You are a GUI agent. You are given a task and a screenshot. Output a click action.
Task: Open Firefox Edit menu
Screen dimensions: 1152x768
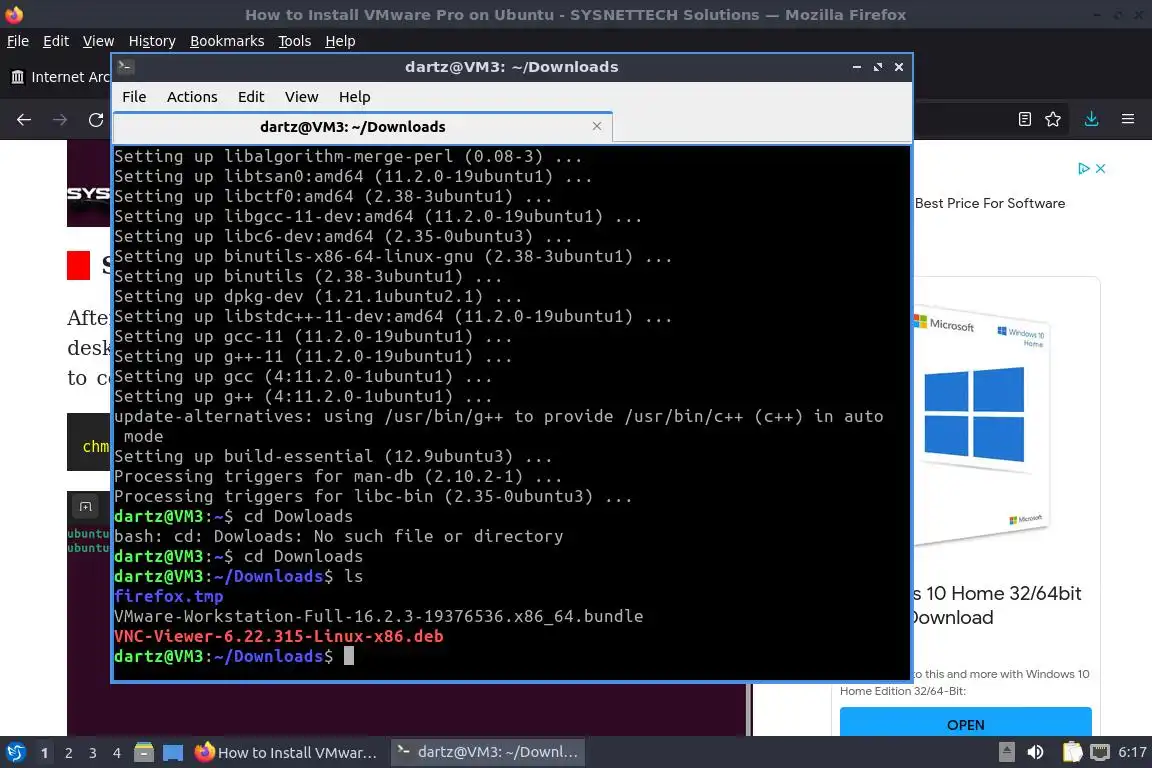tap(56, 41)
